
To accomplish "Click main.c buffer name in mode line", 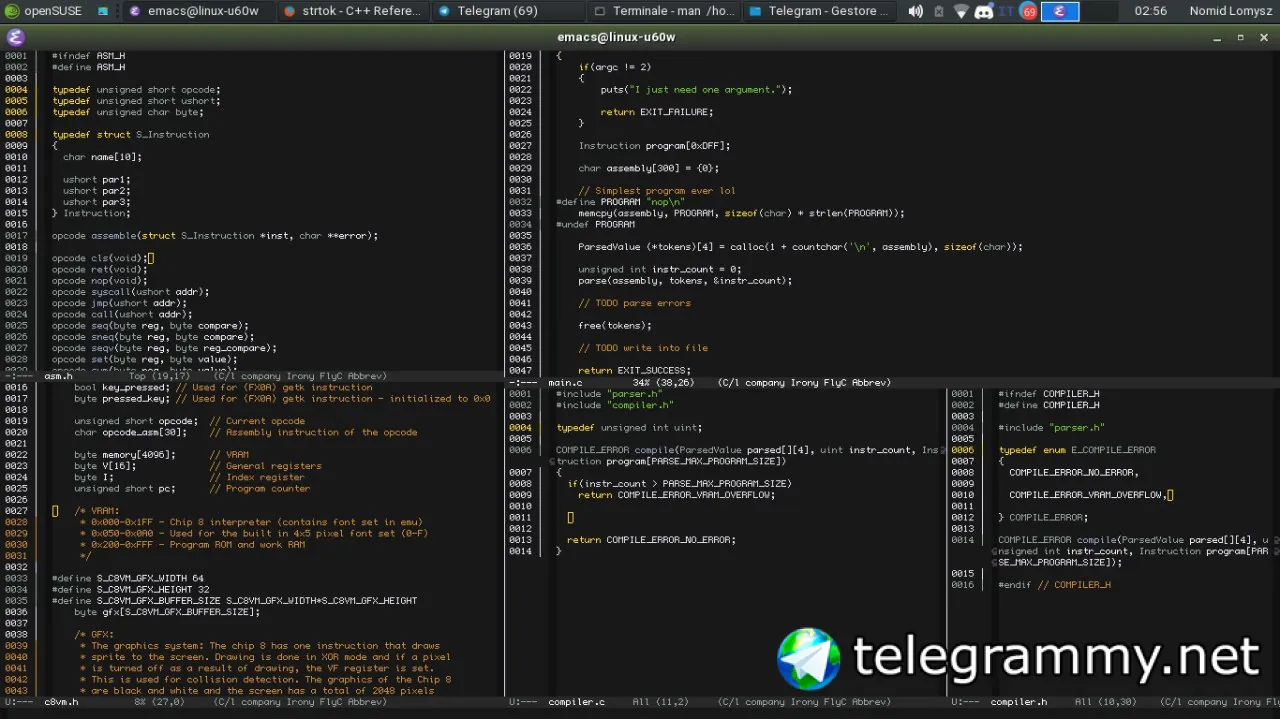I will (x=565, y=382).
